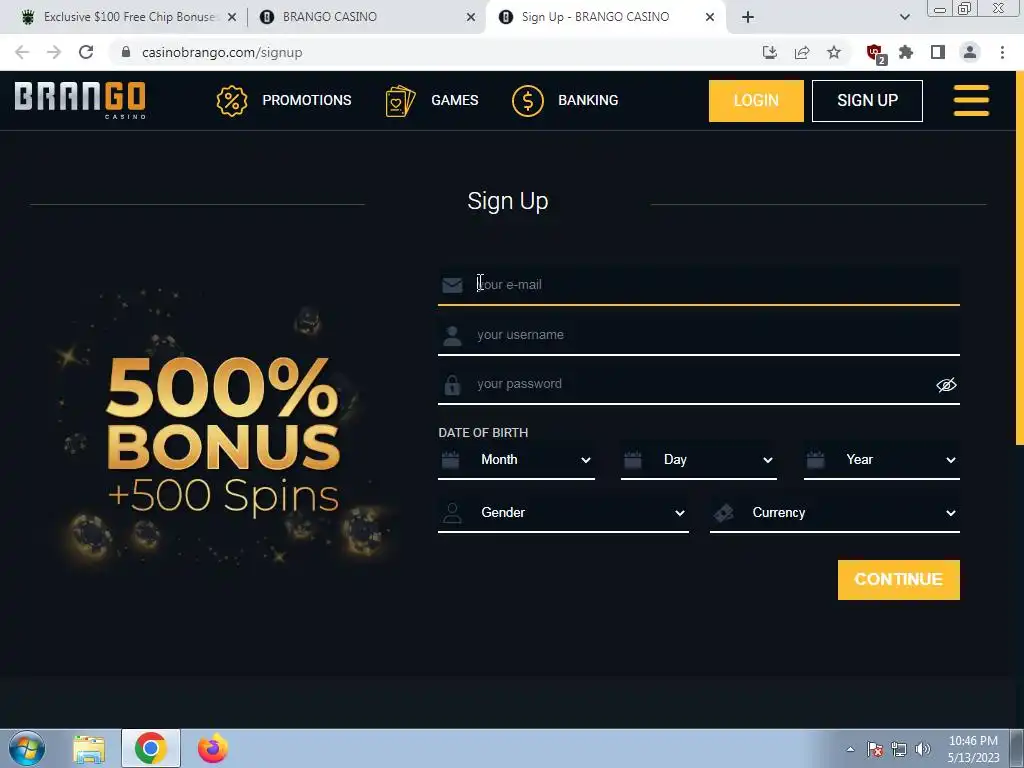Bookmark this page with the star icon
This screenshot has width=1024, height=768.
point(834,52)
